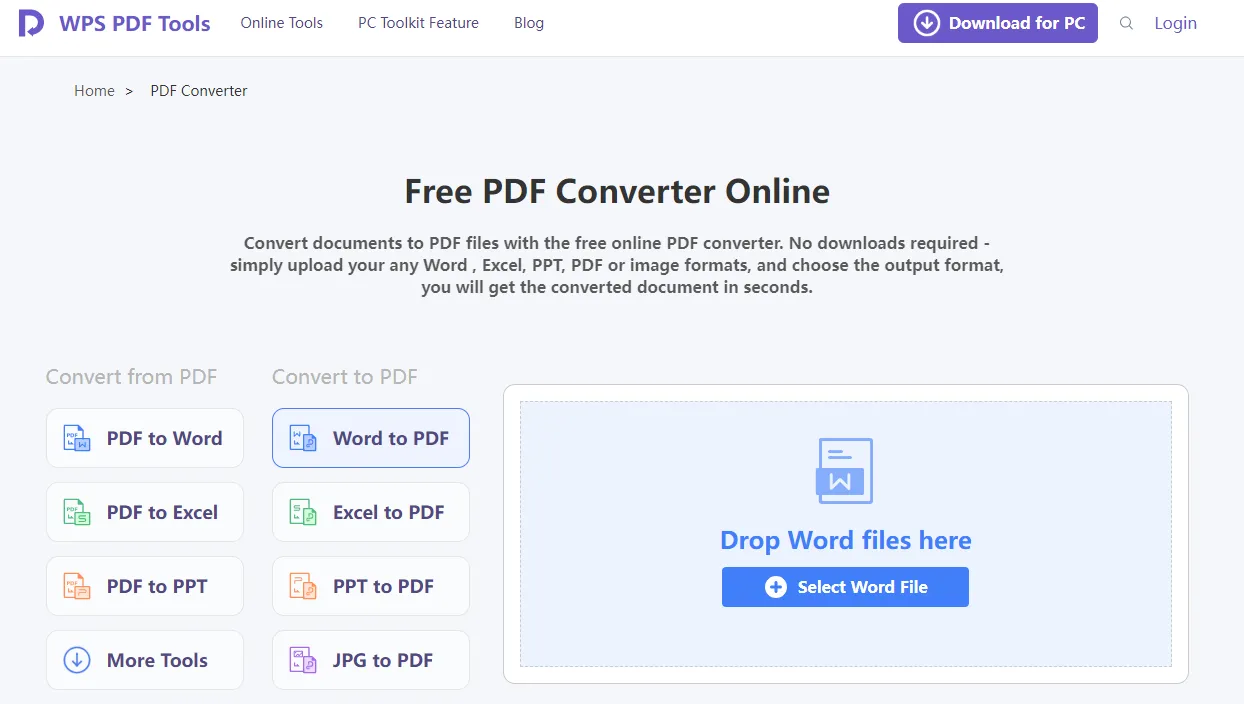
Task: Select the PPT to PDF conversion icon
Action: [x=301, y=586]
